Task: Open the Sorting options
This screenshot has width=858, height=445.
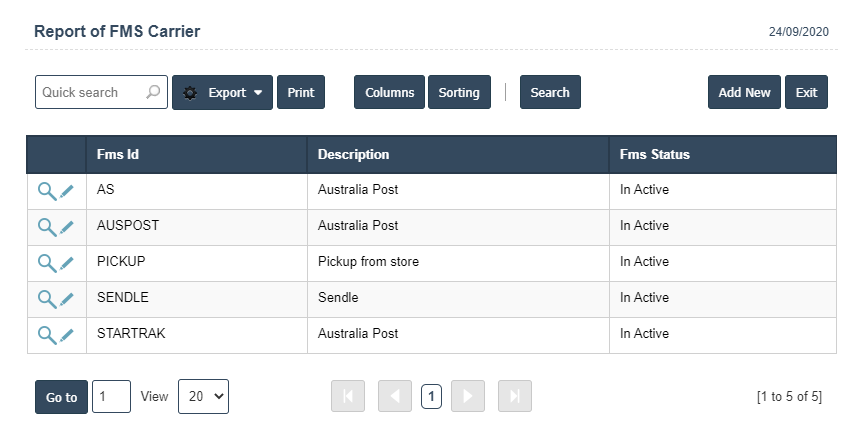Action: pyautogui.click(x=459, y=92)
